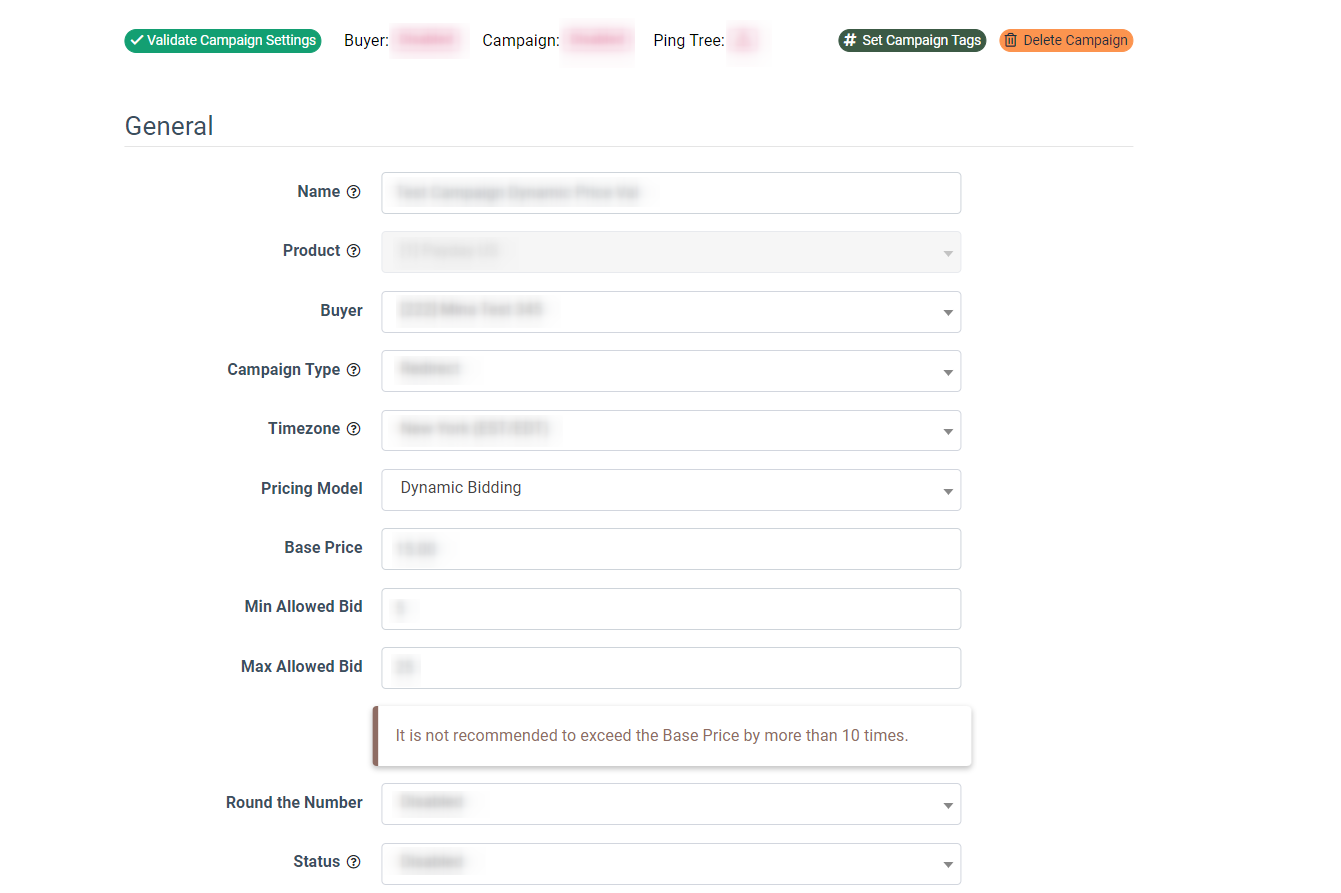Open the Round the Number dropdown
Viewport: 1341px width, 893px height.
click(x=670, y=803)
